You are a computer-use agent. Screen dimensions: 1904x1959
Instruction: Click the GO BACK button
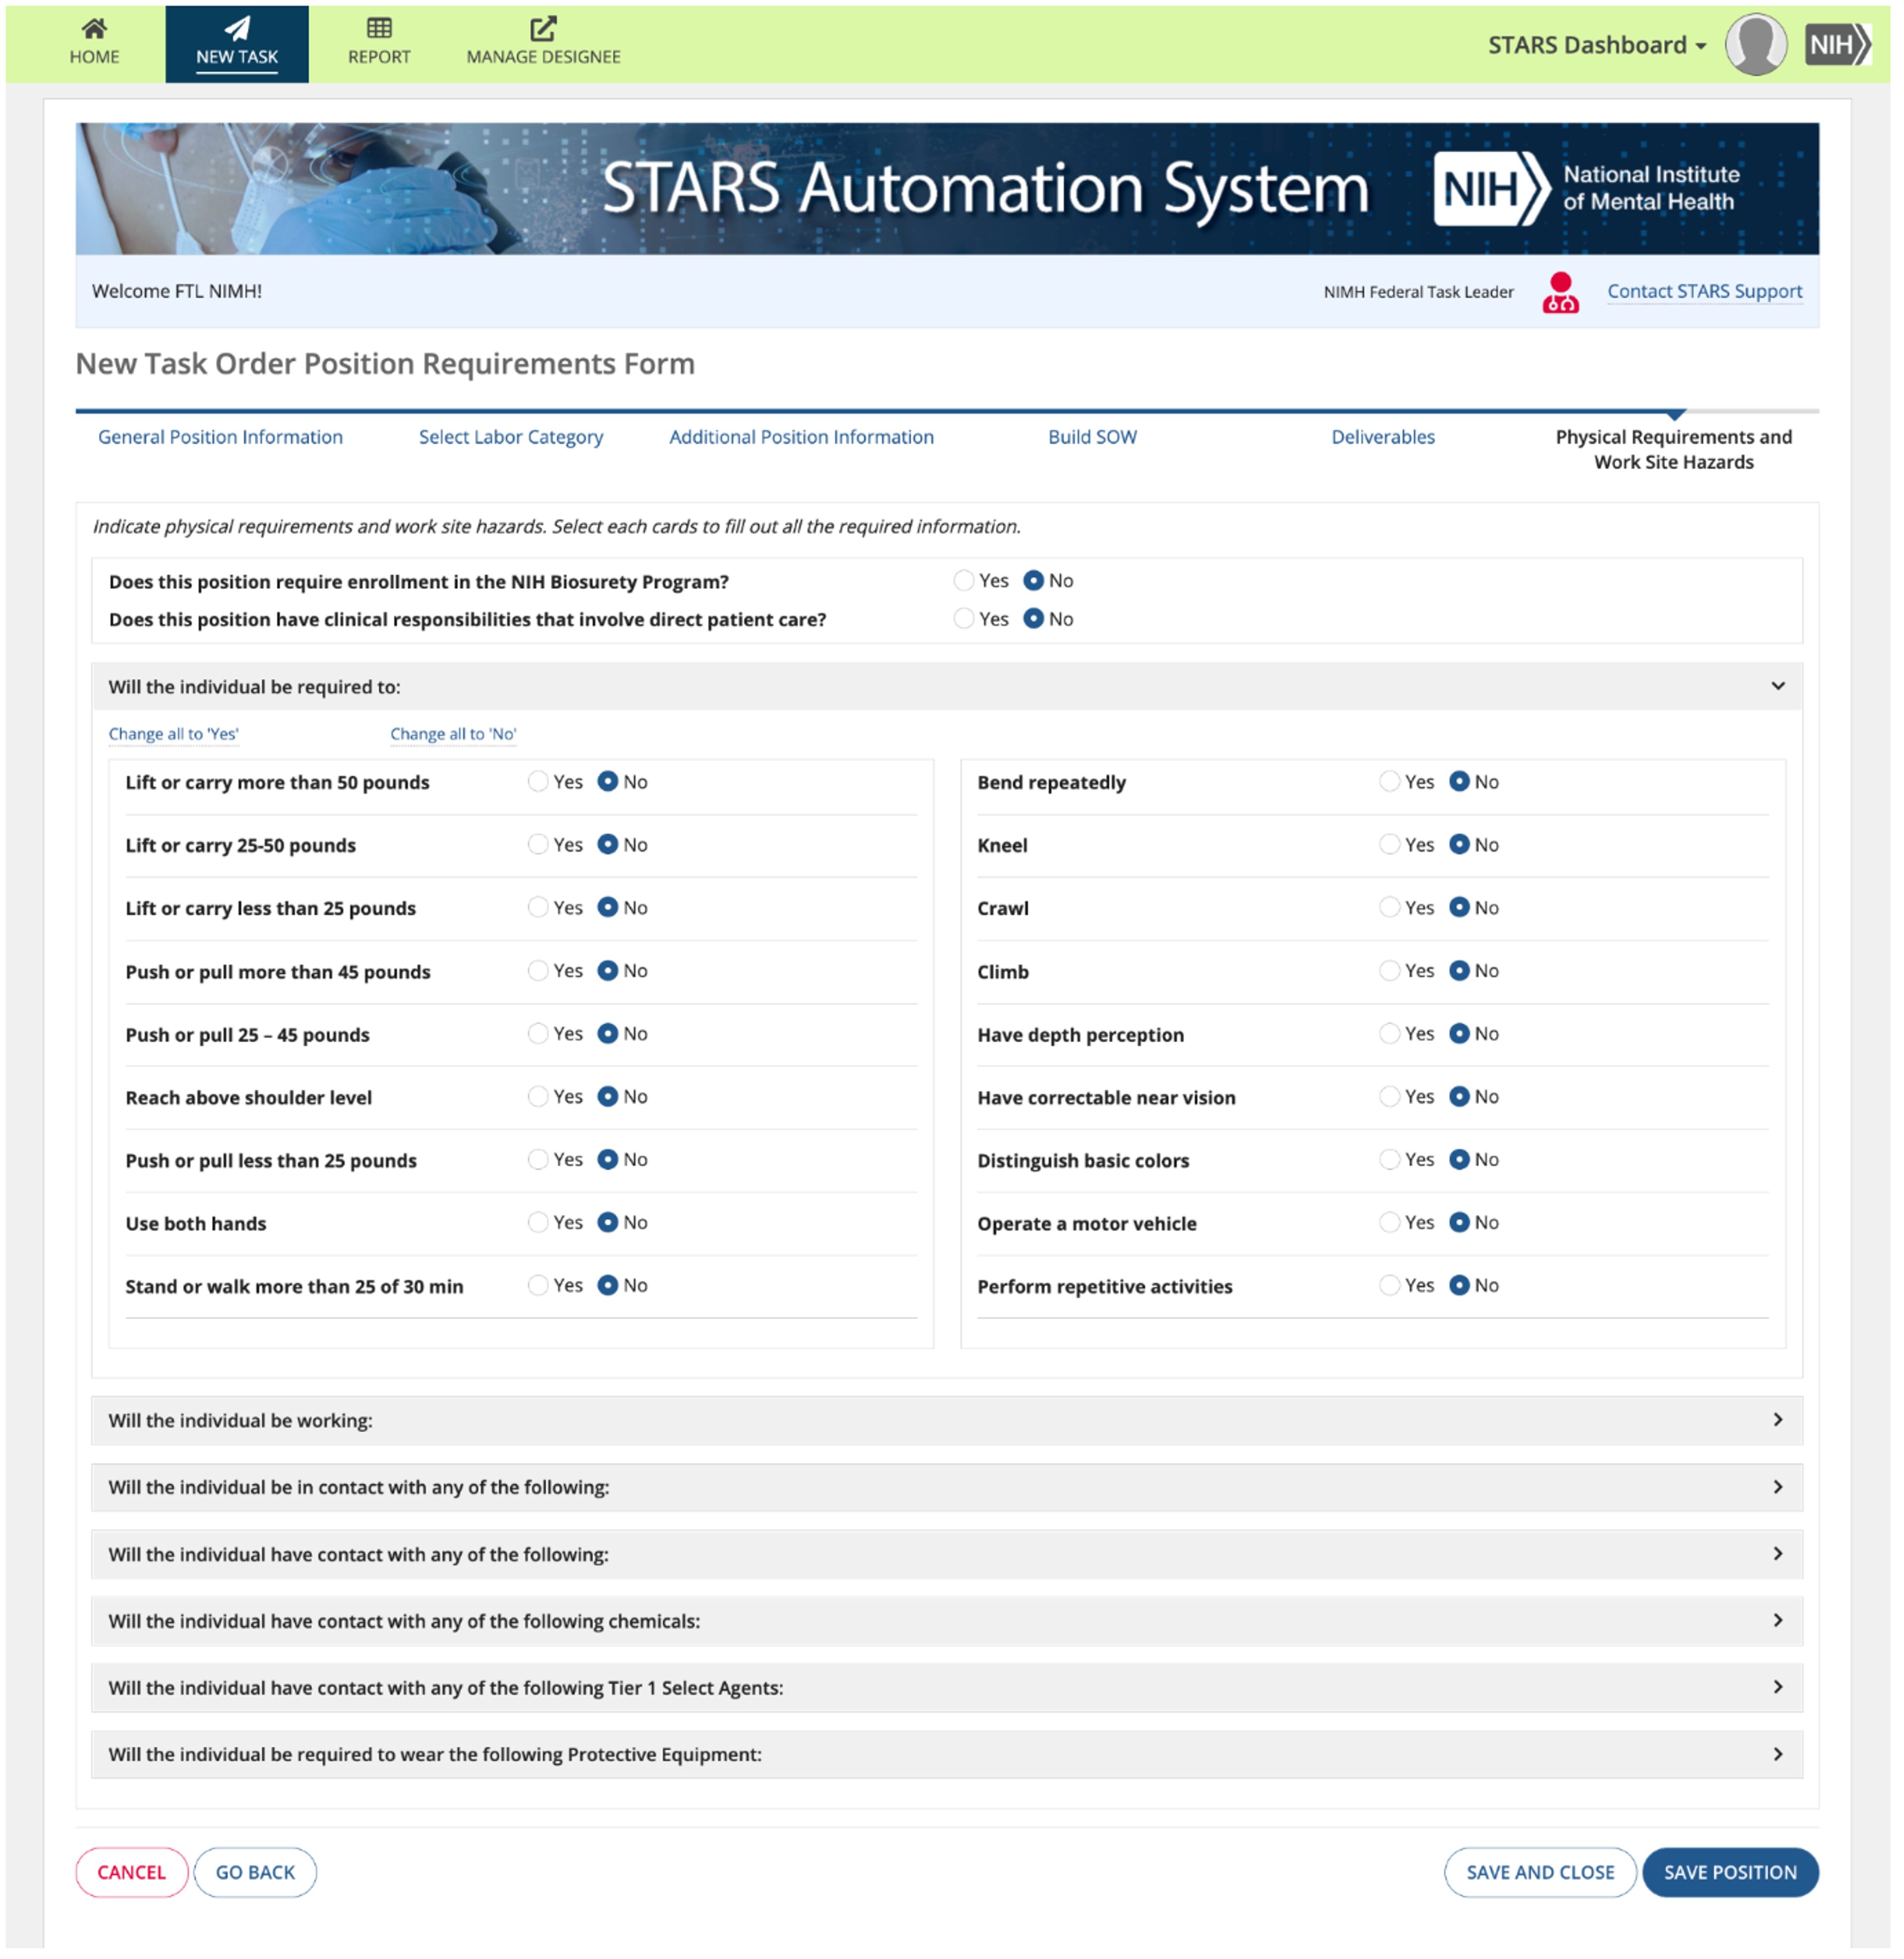tap(255, 1873)
